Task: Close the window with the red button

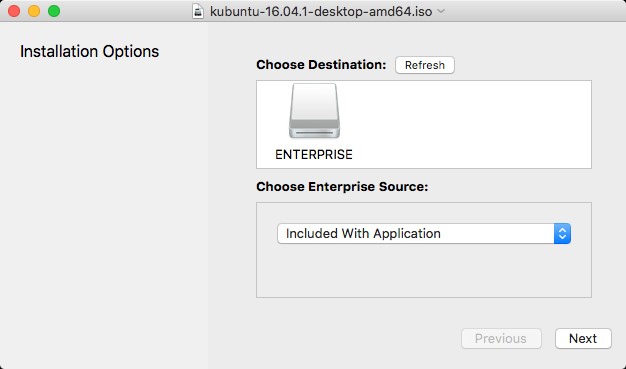Action: point(14,11)
